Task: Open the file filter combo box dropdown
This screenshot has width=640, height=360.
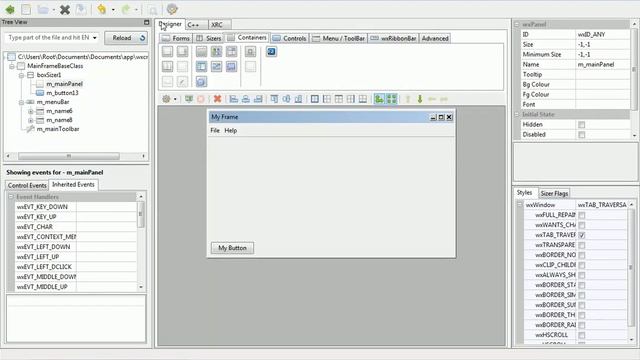Action: (95, 38)
